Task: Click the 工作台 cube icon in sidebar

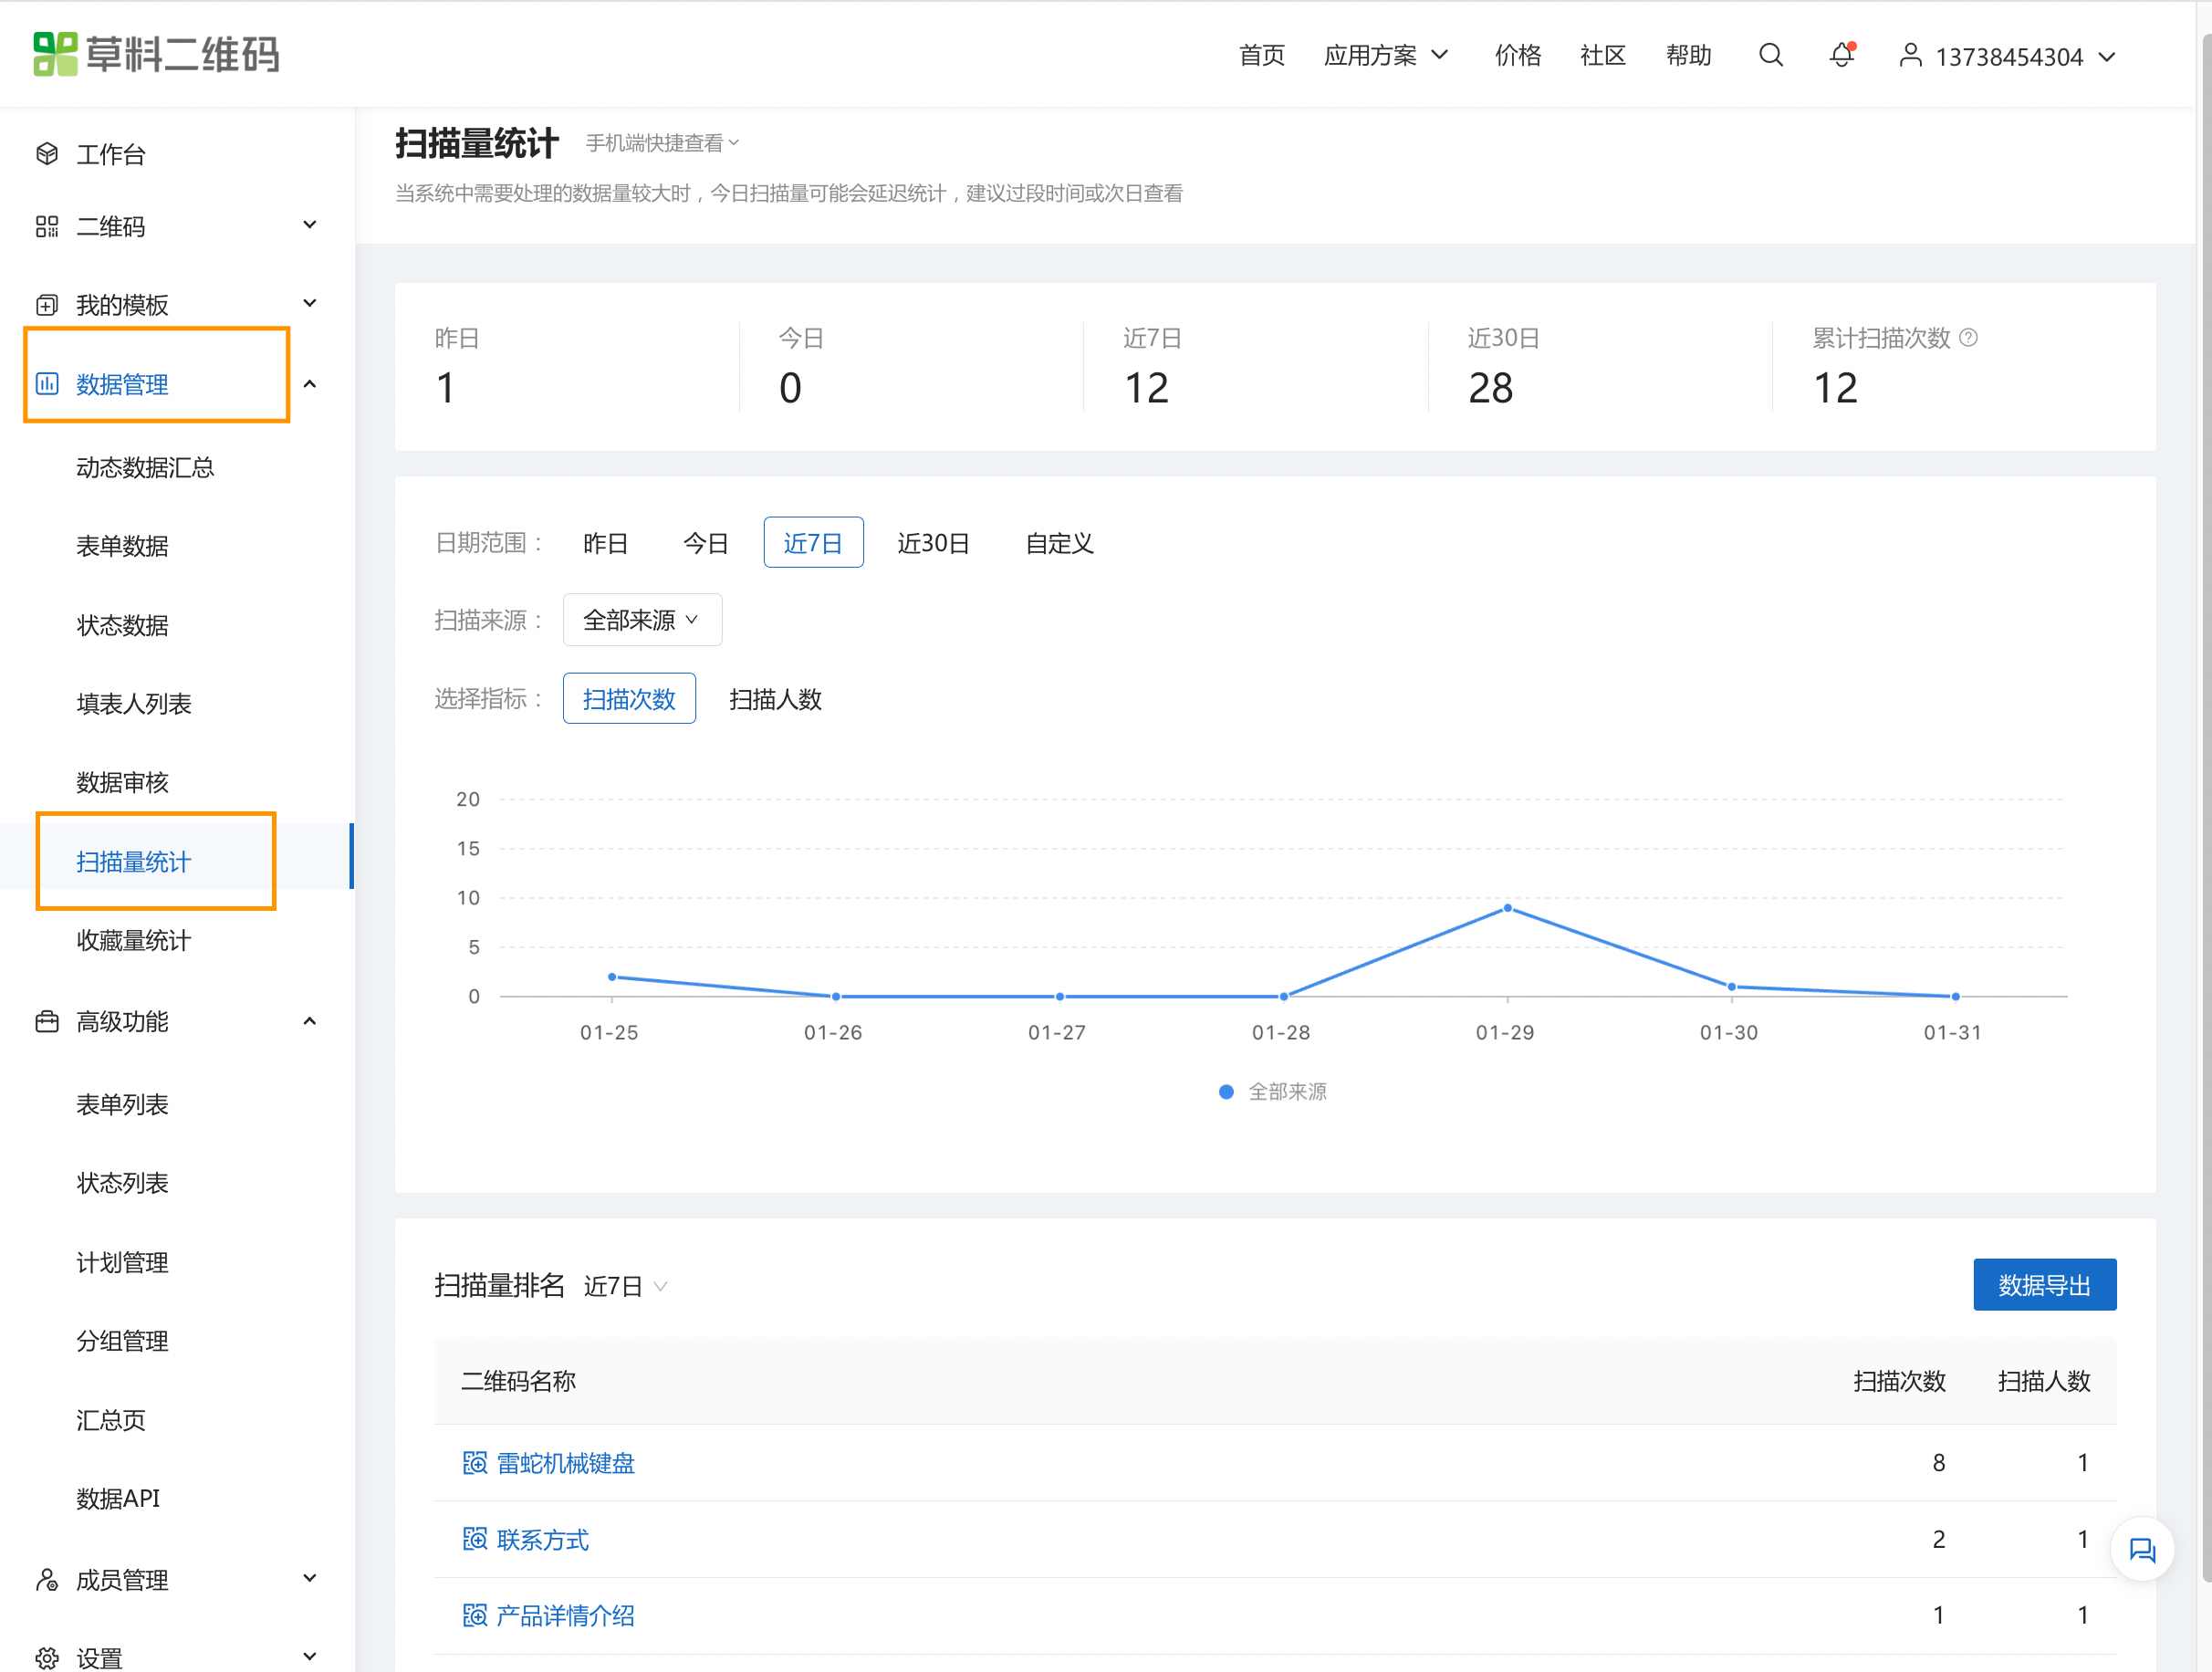Action: point(47,154)
